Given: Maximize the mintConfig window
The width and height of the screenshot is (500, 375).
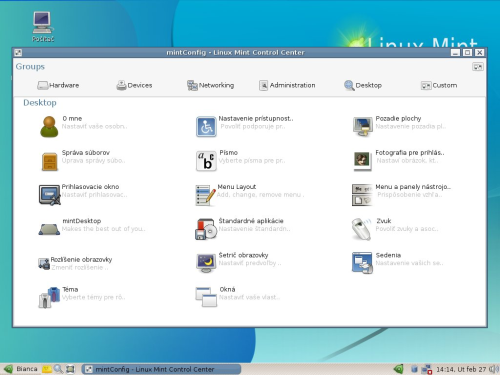Looking at the screenshot, I should click(x=467, y=53).
